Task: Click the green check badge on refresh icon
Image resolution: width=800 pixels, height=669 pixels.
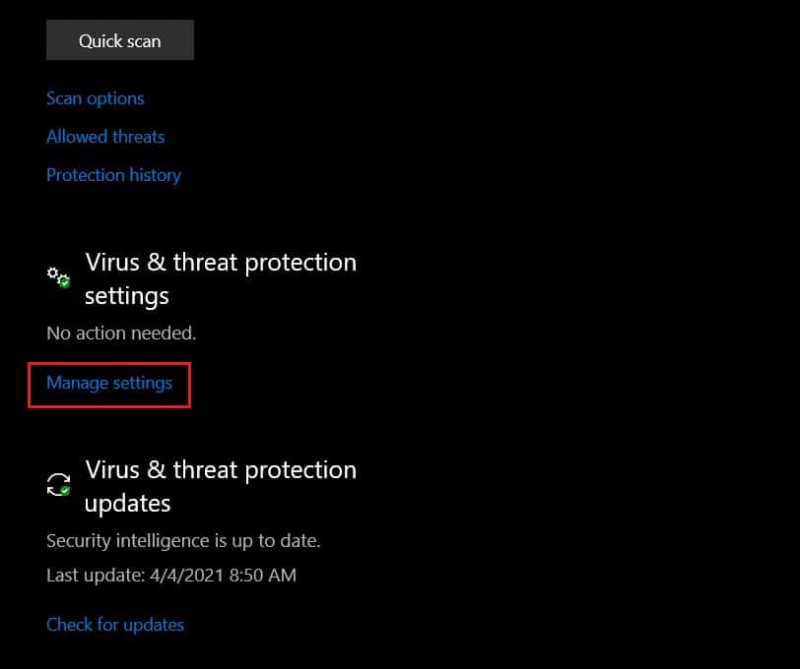Action: (65, 491)
